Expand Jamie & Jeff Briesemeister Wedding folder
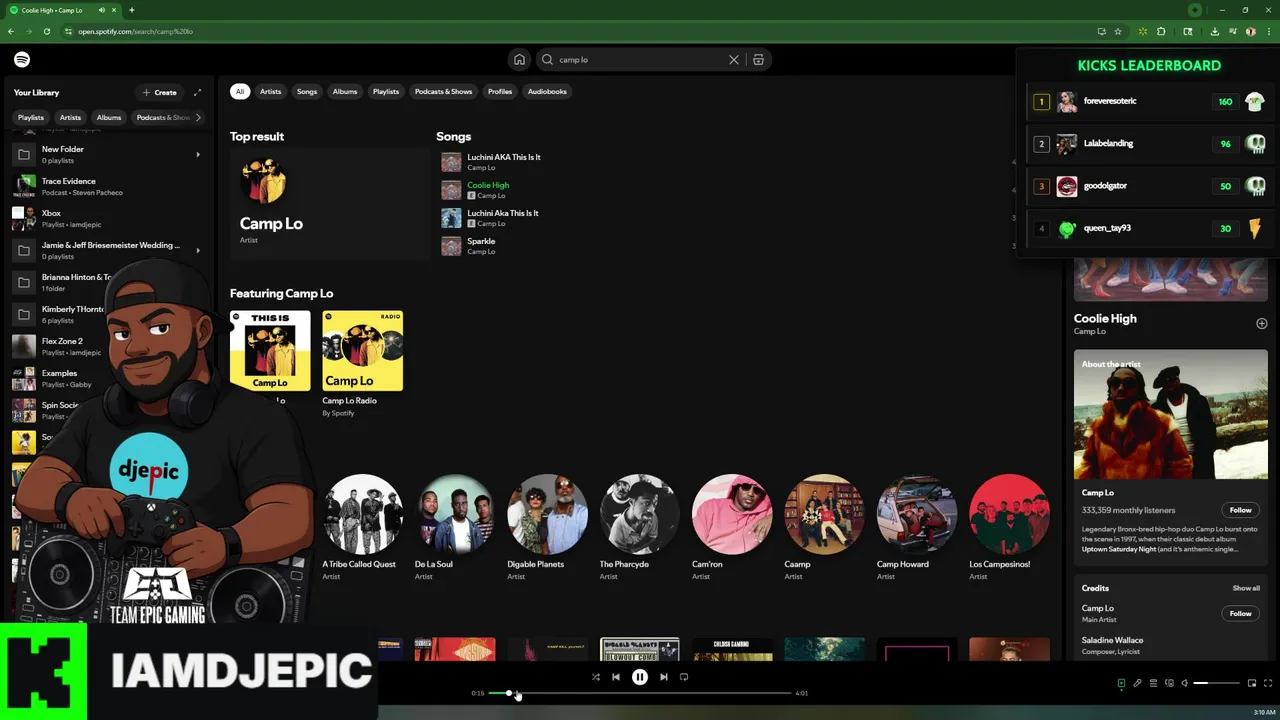This screenshot has width=1280, height=720. click(x=198, y=250)
